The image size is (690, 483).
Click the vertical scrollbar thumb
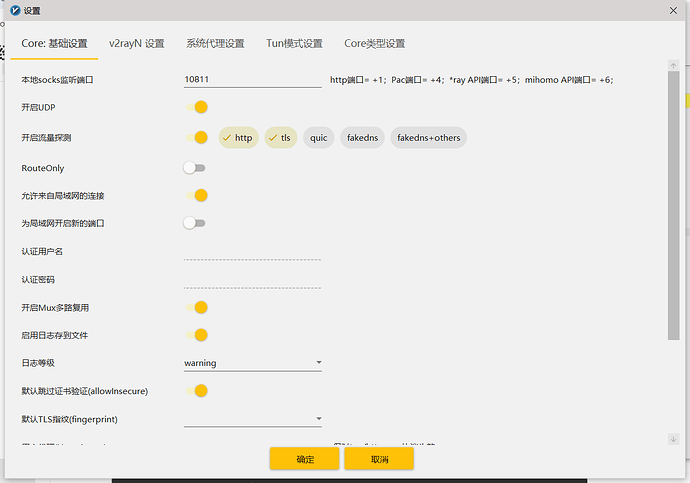coord(673,205)
